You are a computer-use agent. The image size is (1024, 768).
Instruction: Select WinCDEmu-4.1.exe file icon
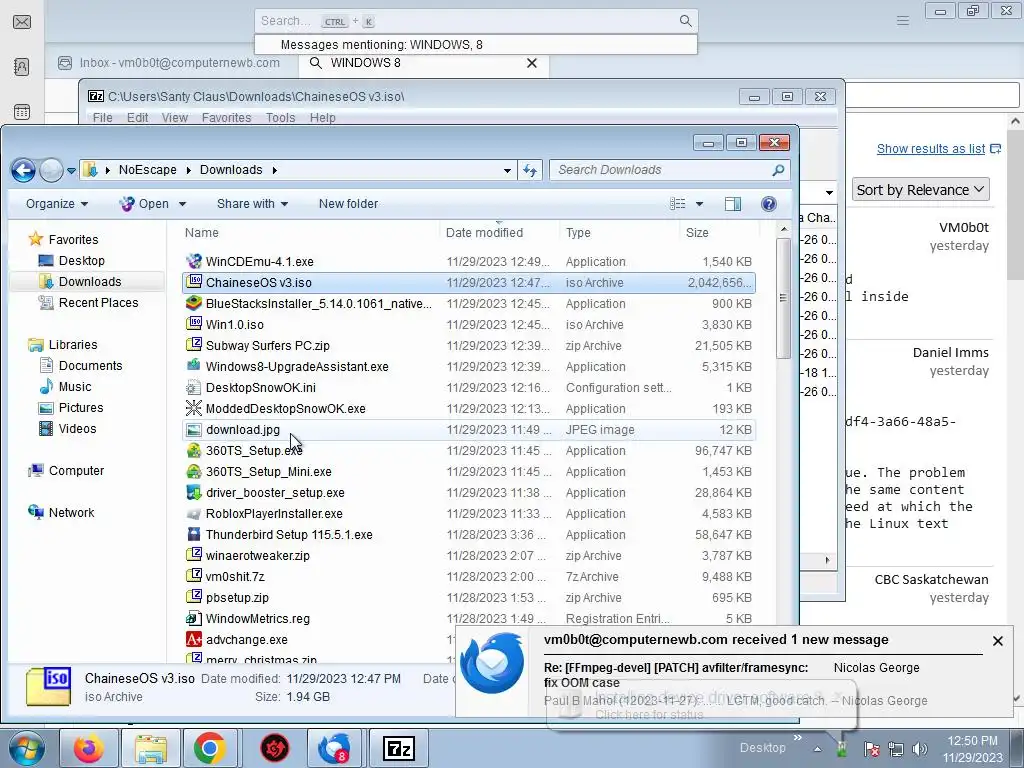194,261
